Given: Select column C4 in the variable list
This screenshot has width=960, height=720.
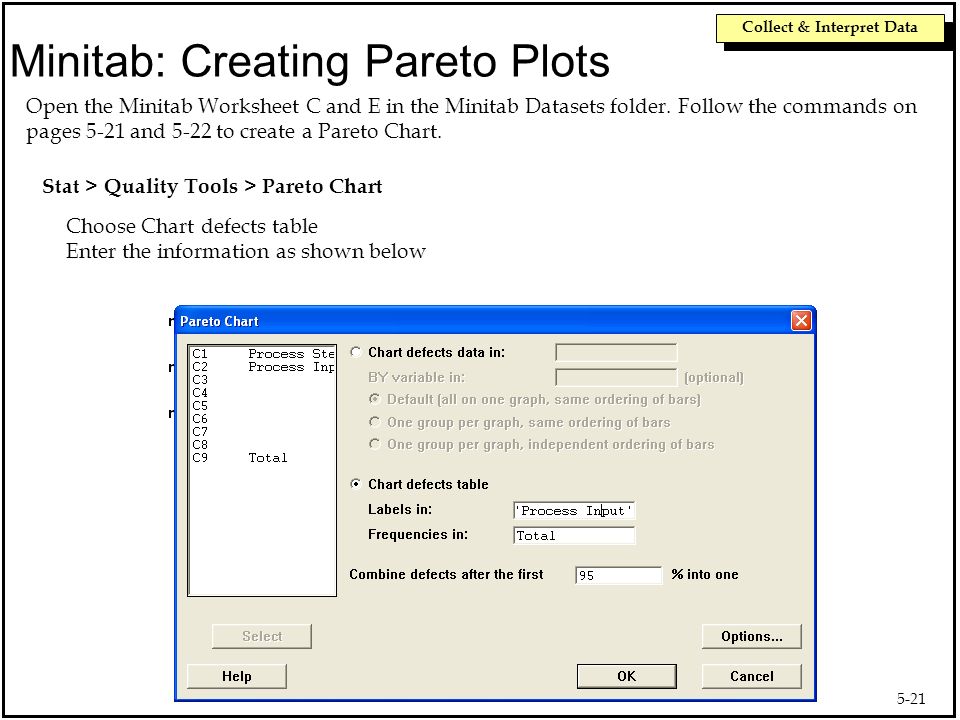Looking at the screenshot, I should (263, 392).
